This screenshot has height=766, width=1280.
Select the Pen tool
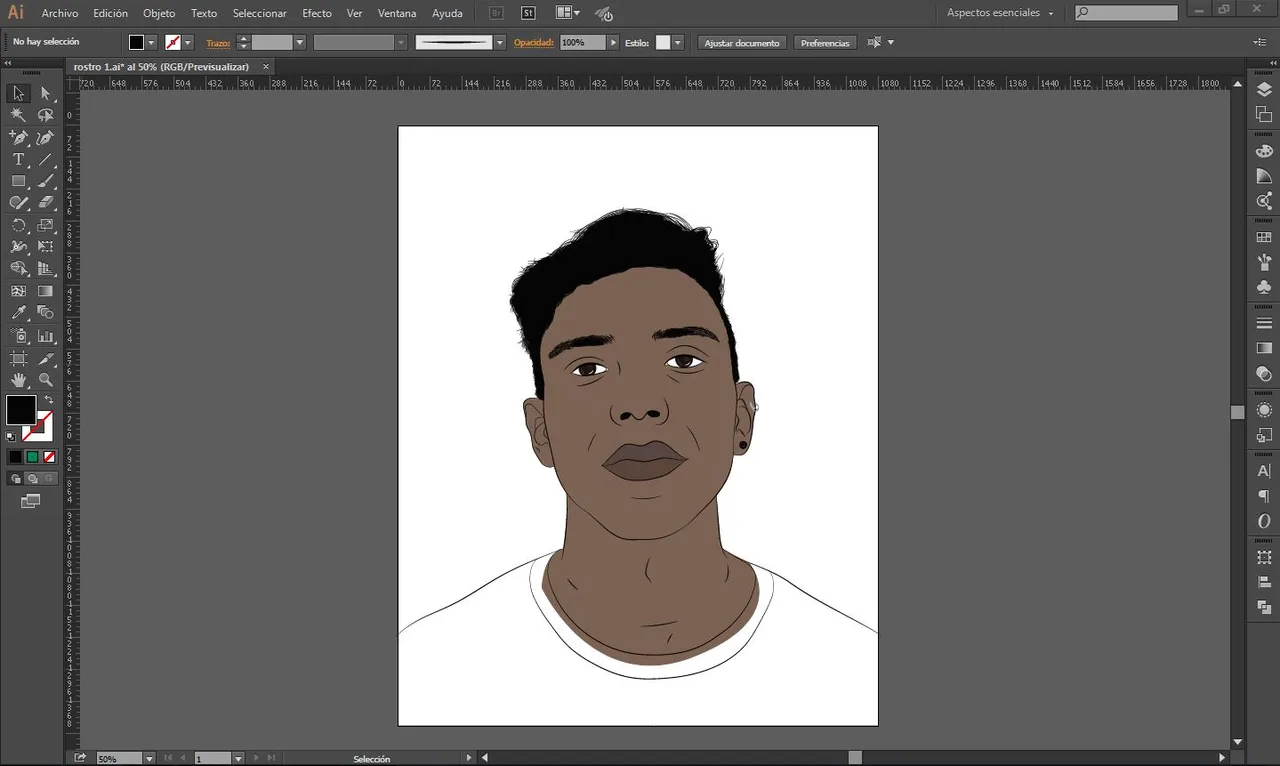(x=18, y=138)
